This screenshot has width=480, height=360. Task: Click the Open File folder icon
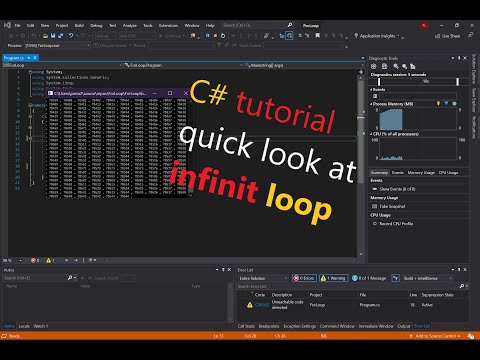45,36
